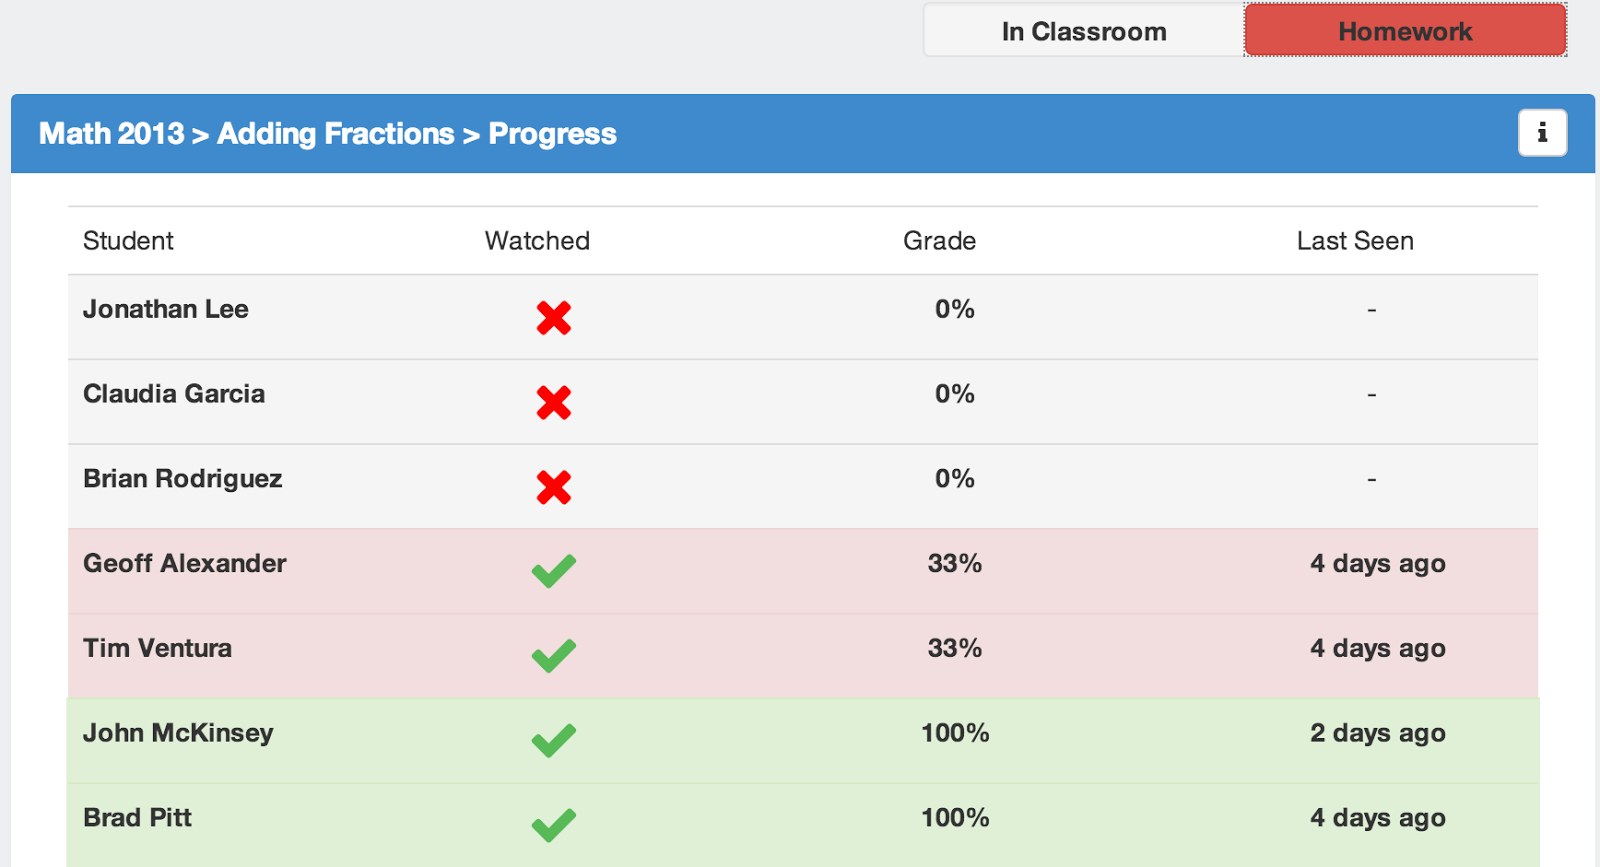Open Math 2013 breadcrumb link
Viewport: 1600px width, 867px height.
tap(112, 134)
